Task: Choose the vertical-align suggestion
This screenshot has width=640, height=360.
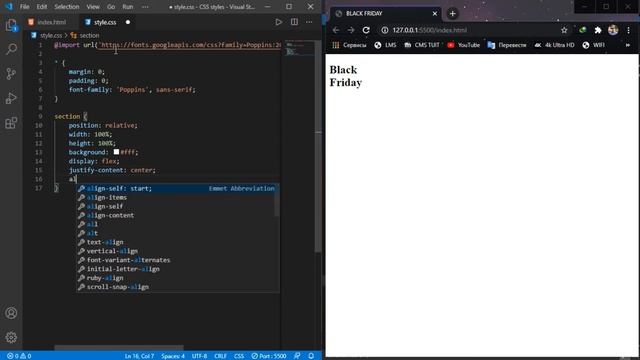Action: [178, 251]
